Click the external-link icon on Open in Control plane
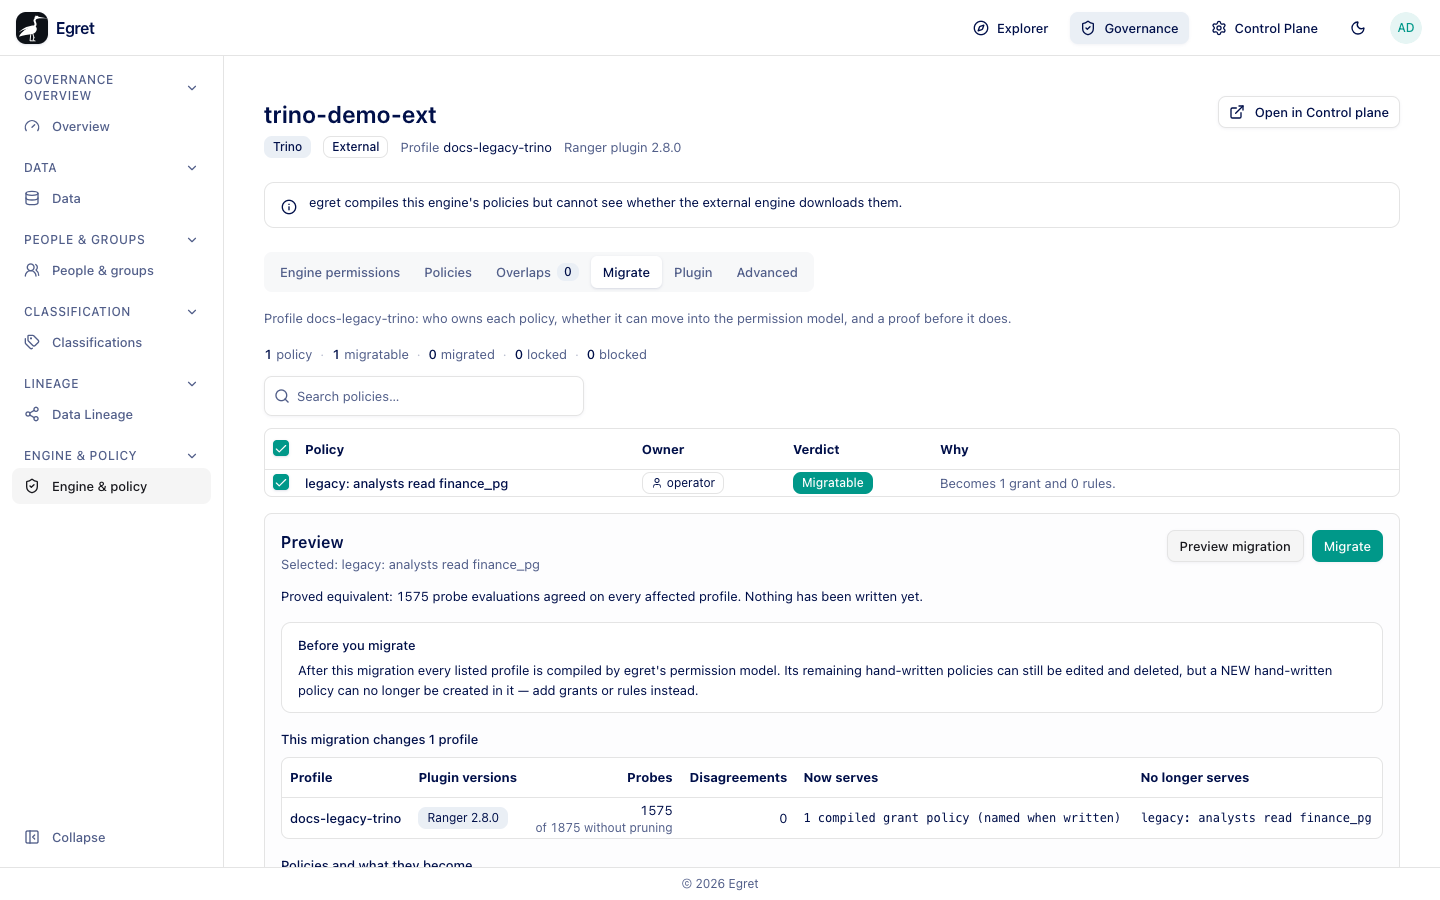Viewport: 1440px width, 900px height. pos(1237,112)
